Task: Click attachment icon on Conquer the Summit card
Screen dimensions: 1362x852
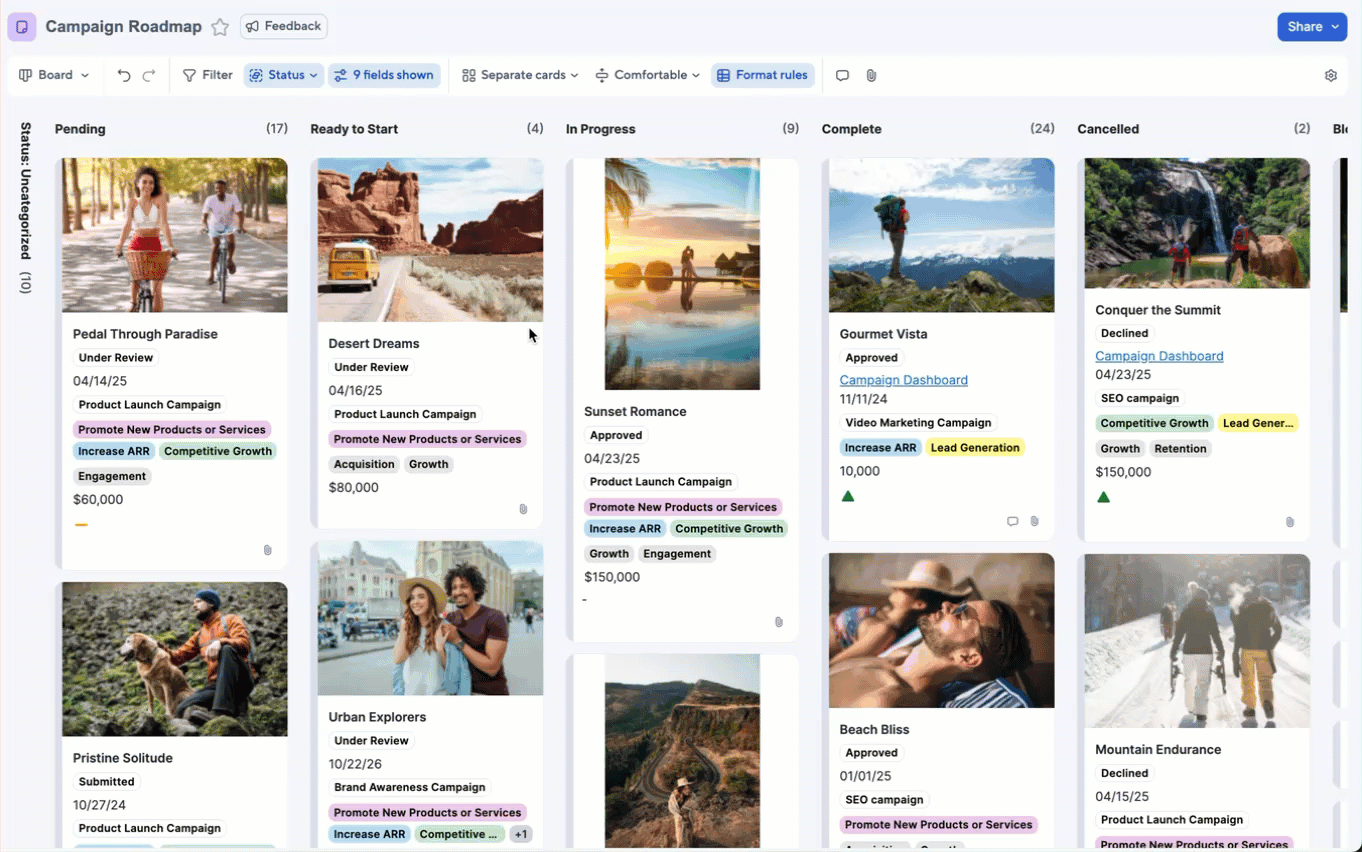Action: (1290, 522)
